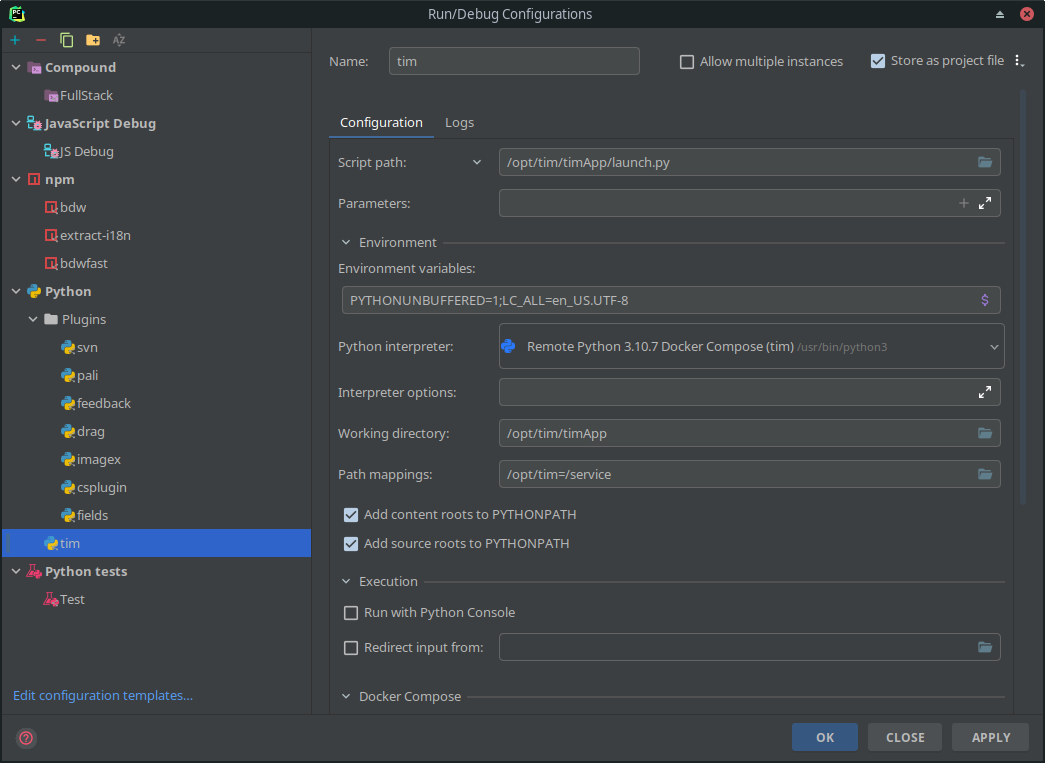Select the Test Python tests configuration
The width and height of the screenshot is (1045, 763).
point(157,599)
